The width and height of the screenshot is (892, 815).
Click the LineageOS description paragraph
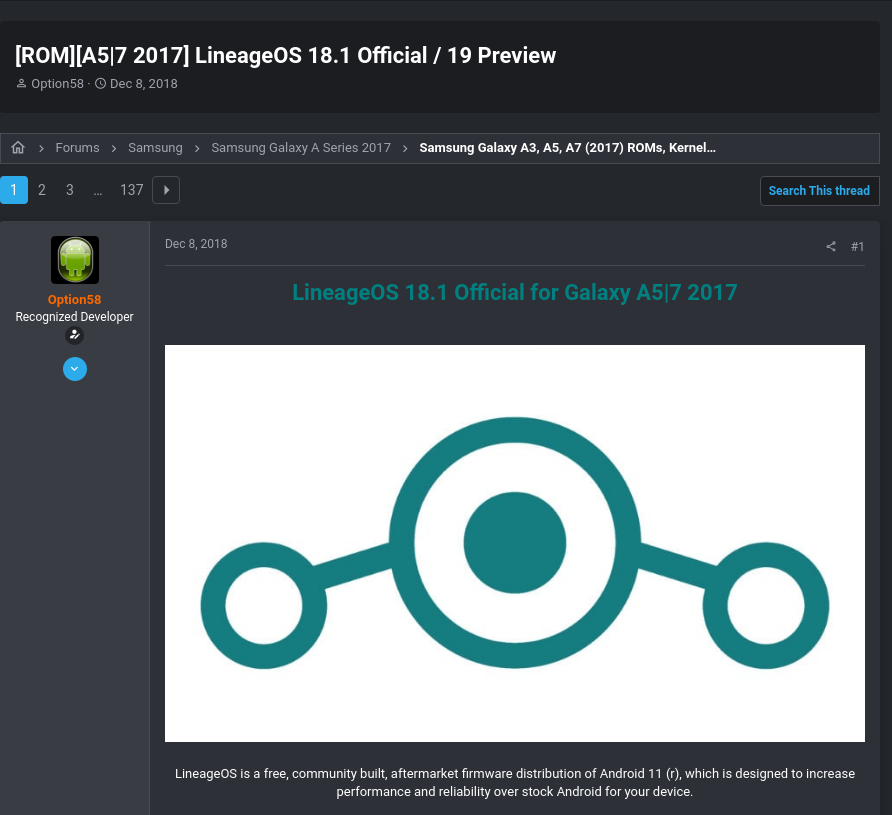[x=515, y=783]
